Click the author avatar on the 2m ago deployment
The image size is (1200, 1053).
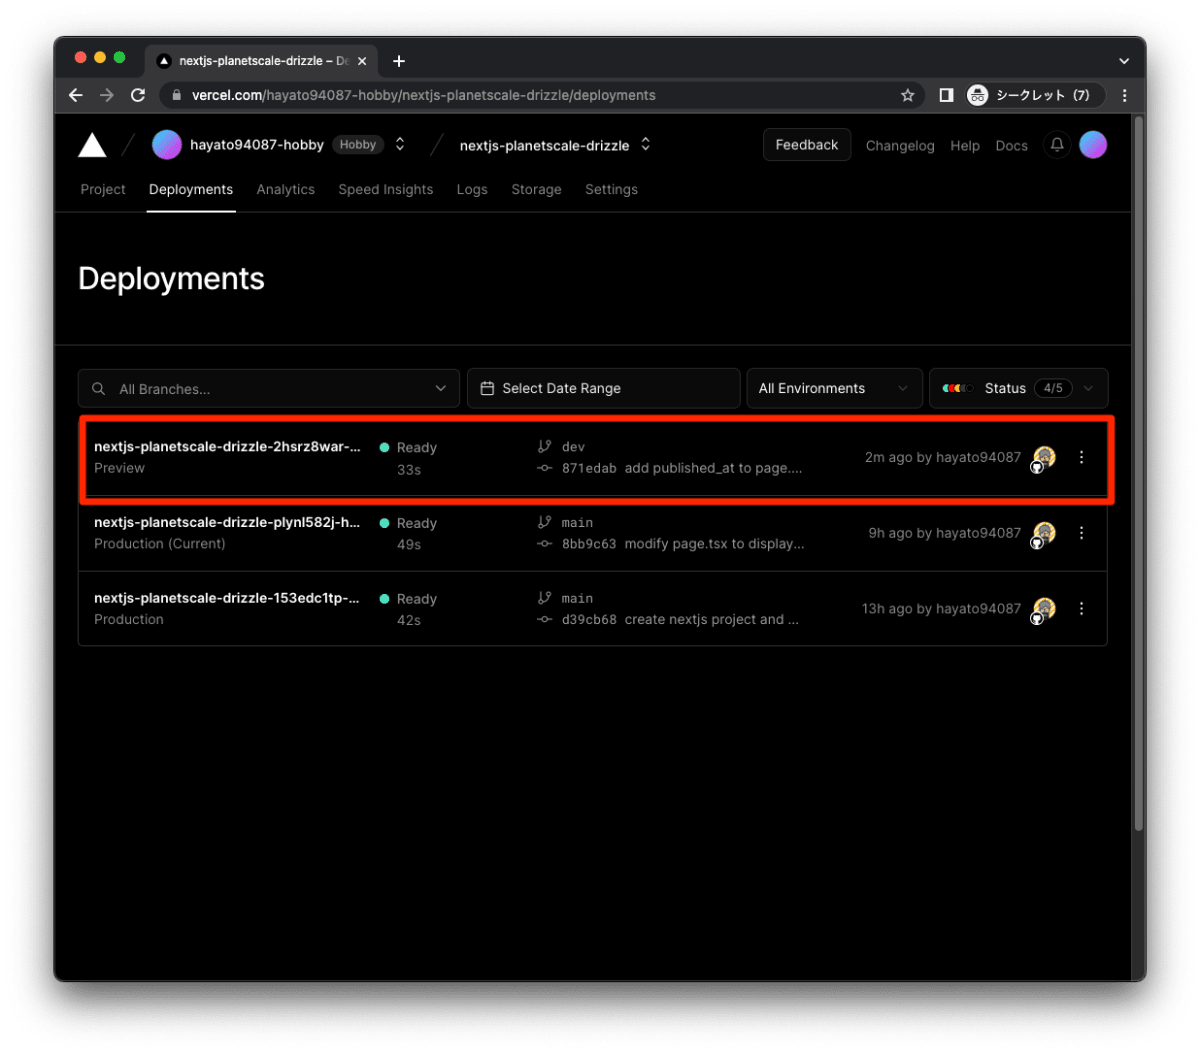1044,458
